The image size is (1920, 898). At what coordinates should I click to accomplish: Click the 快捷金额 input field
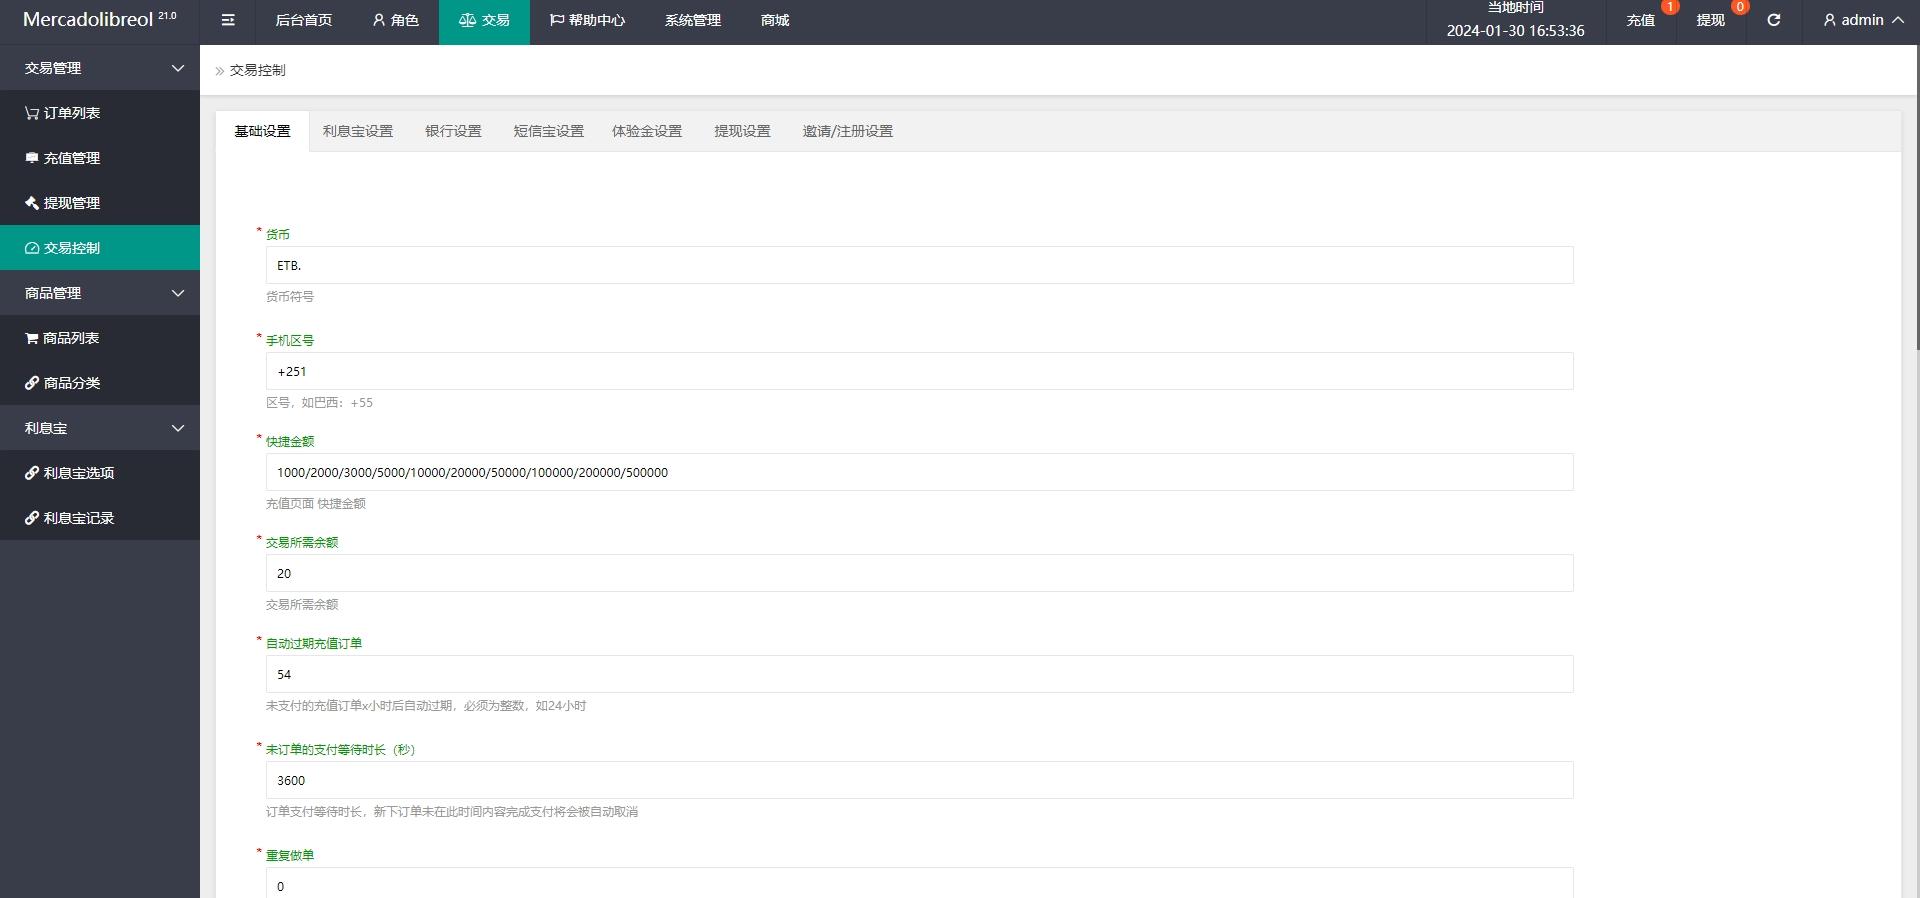[919, 472]
